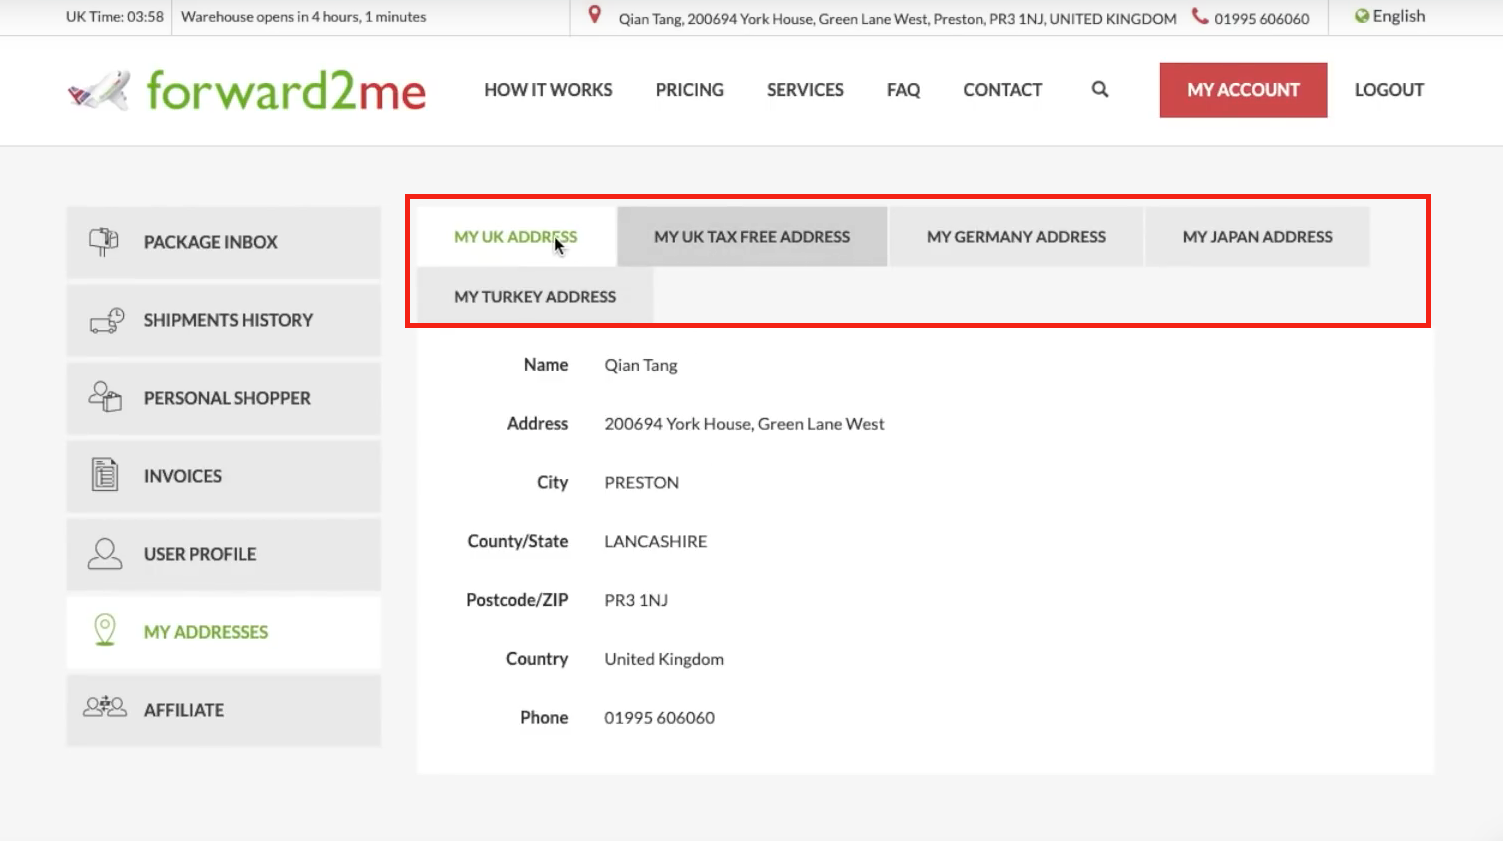The width and height of the screenshot is (1503, 841).
Task: Click the Invoices document icon
Action: tap(105, 475)
